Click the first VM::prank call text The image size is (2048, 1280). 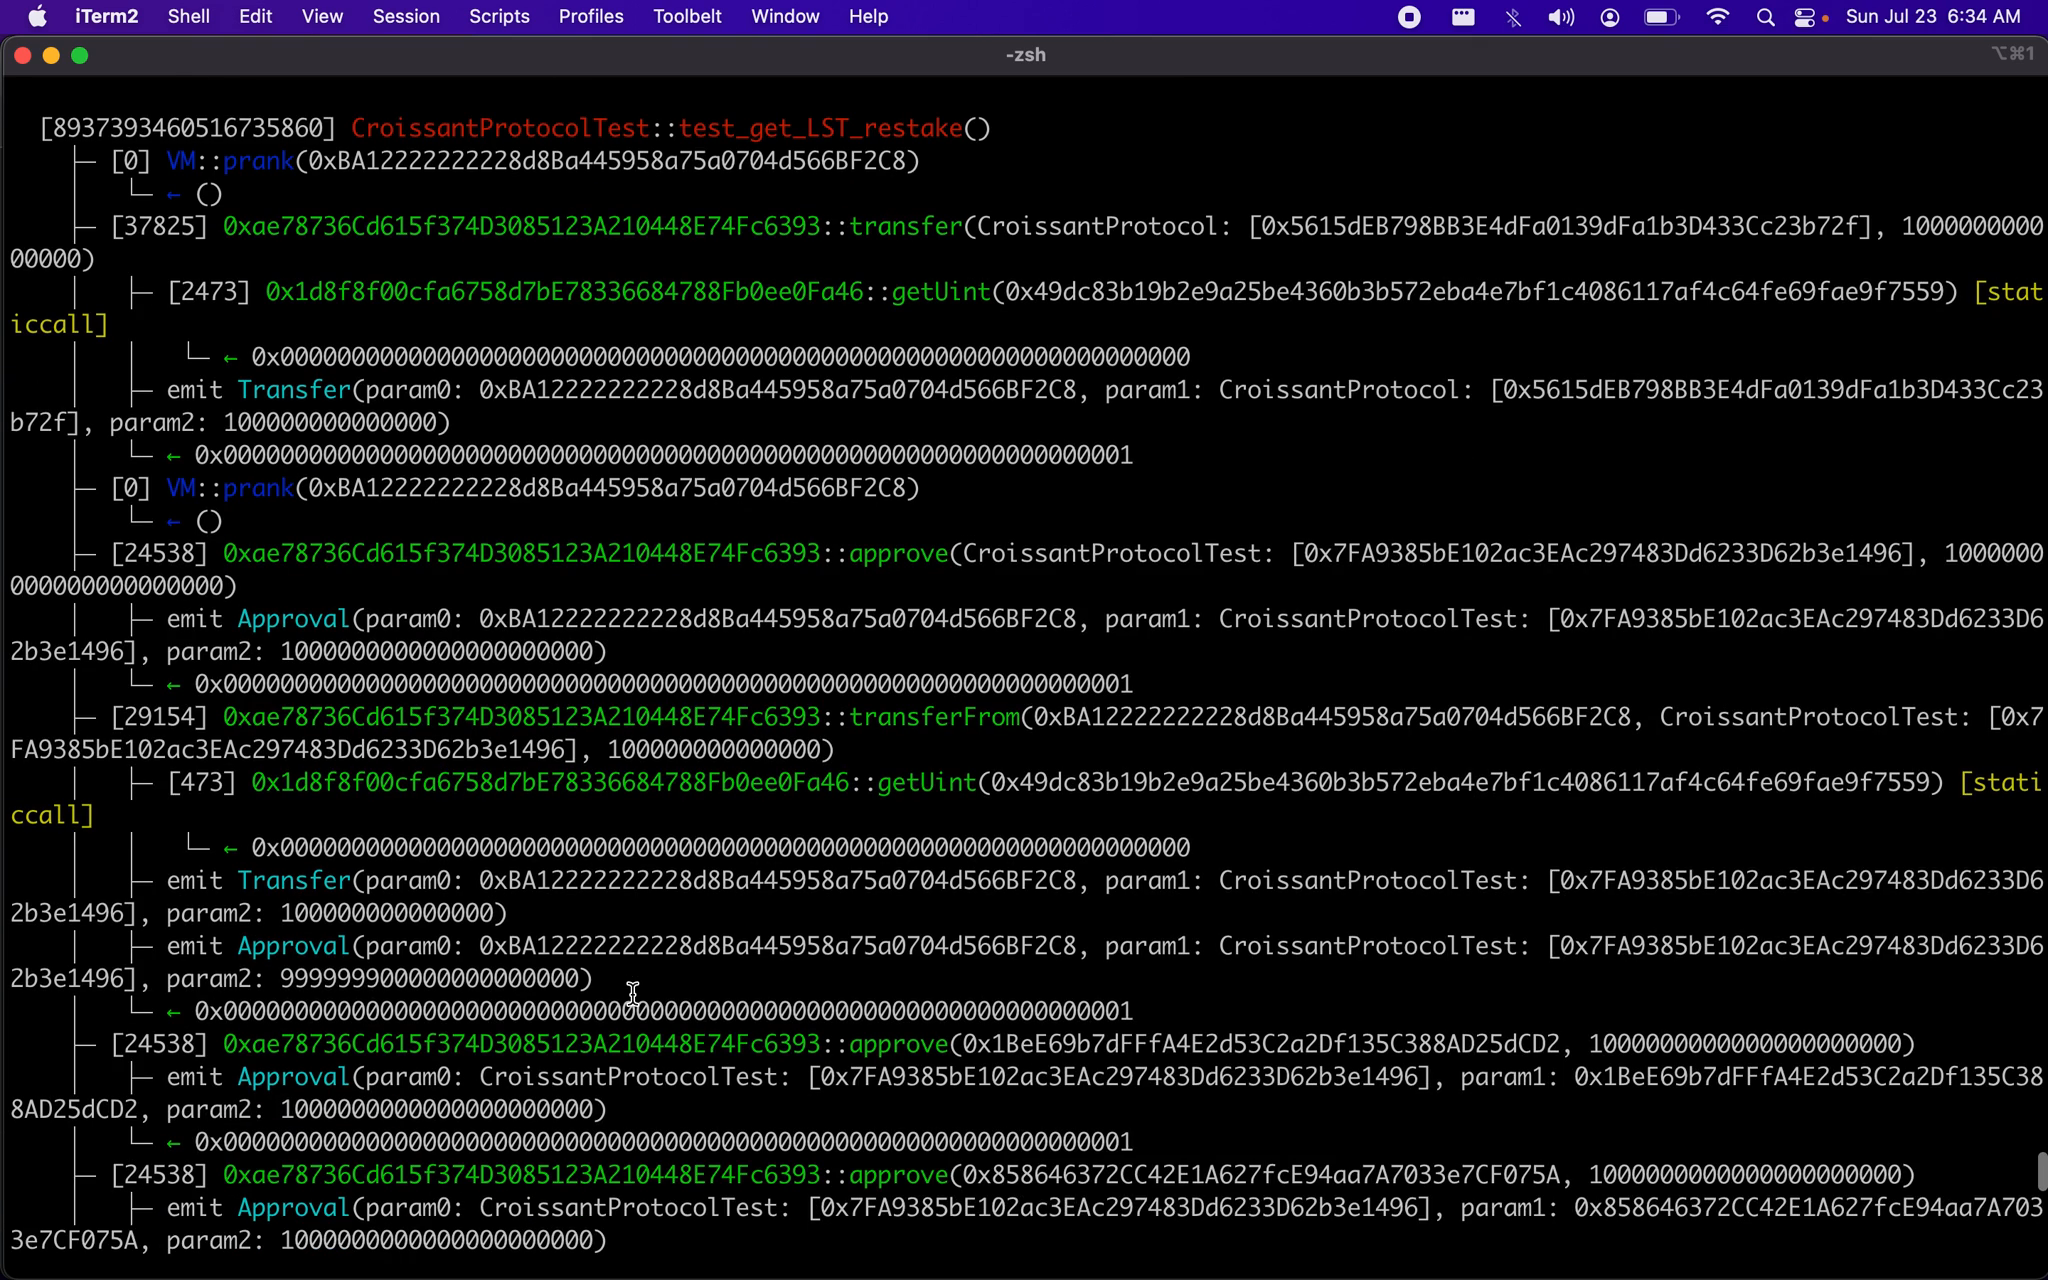(543, 161)
